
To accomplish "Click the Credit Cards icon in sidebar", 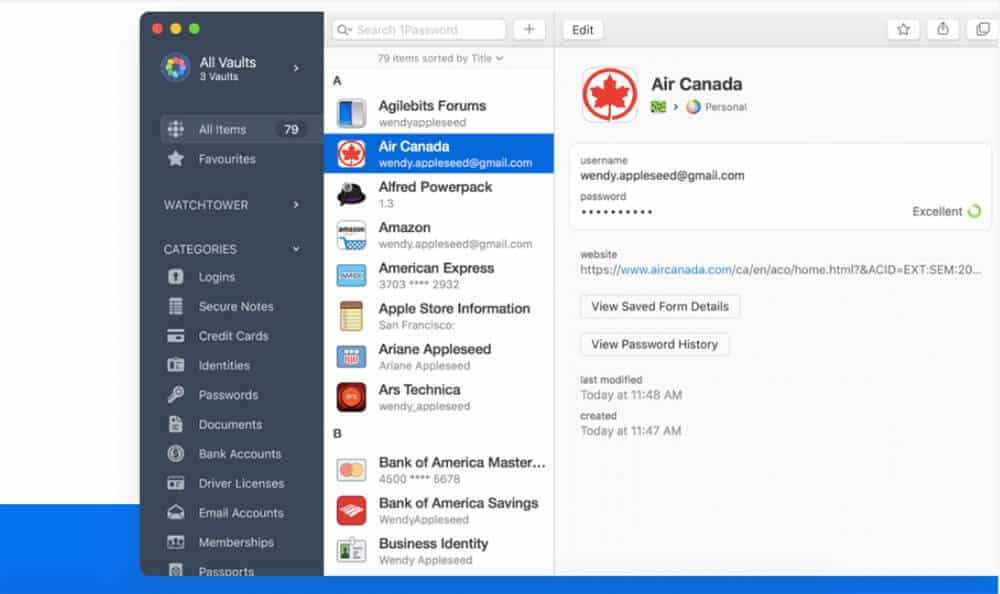I will [175, 336].
